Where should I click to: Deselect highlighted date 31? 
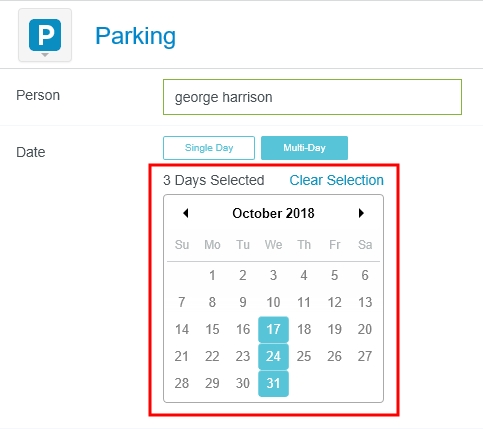pyautogui.click(x=273, y=383)
